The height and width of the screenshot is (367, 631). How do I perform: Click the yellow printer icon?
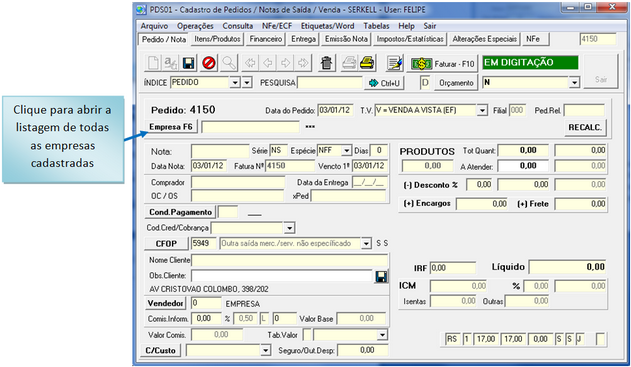[367, 63]
